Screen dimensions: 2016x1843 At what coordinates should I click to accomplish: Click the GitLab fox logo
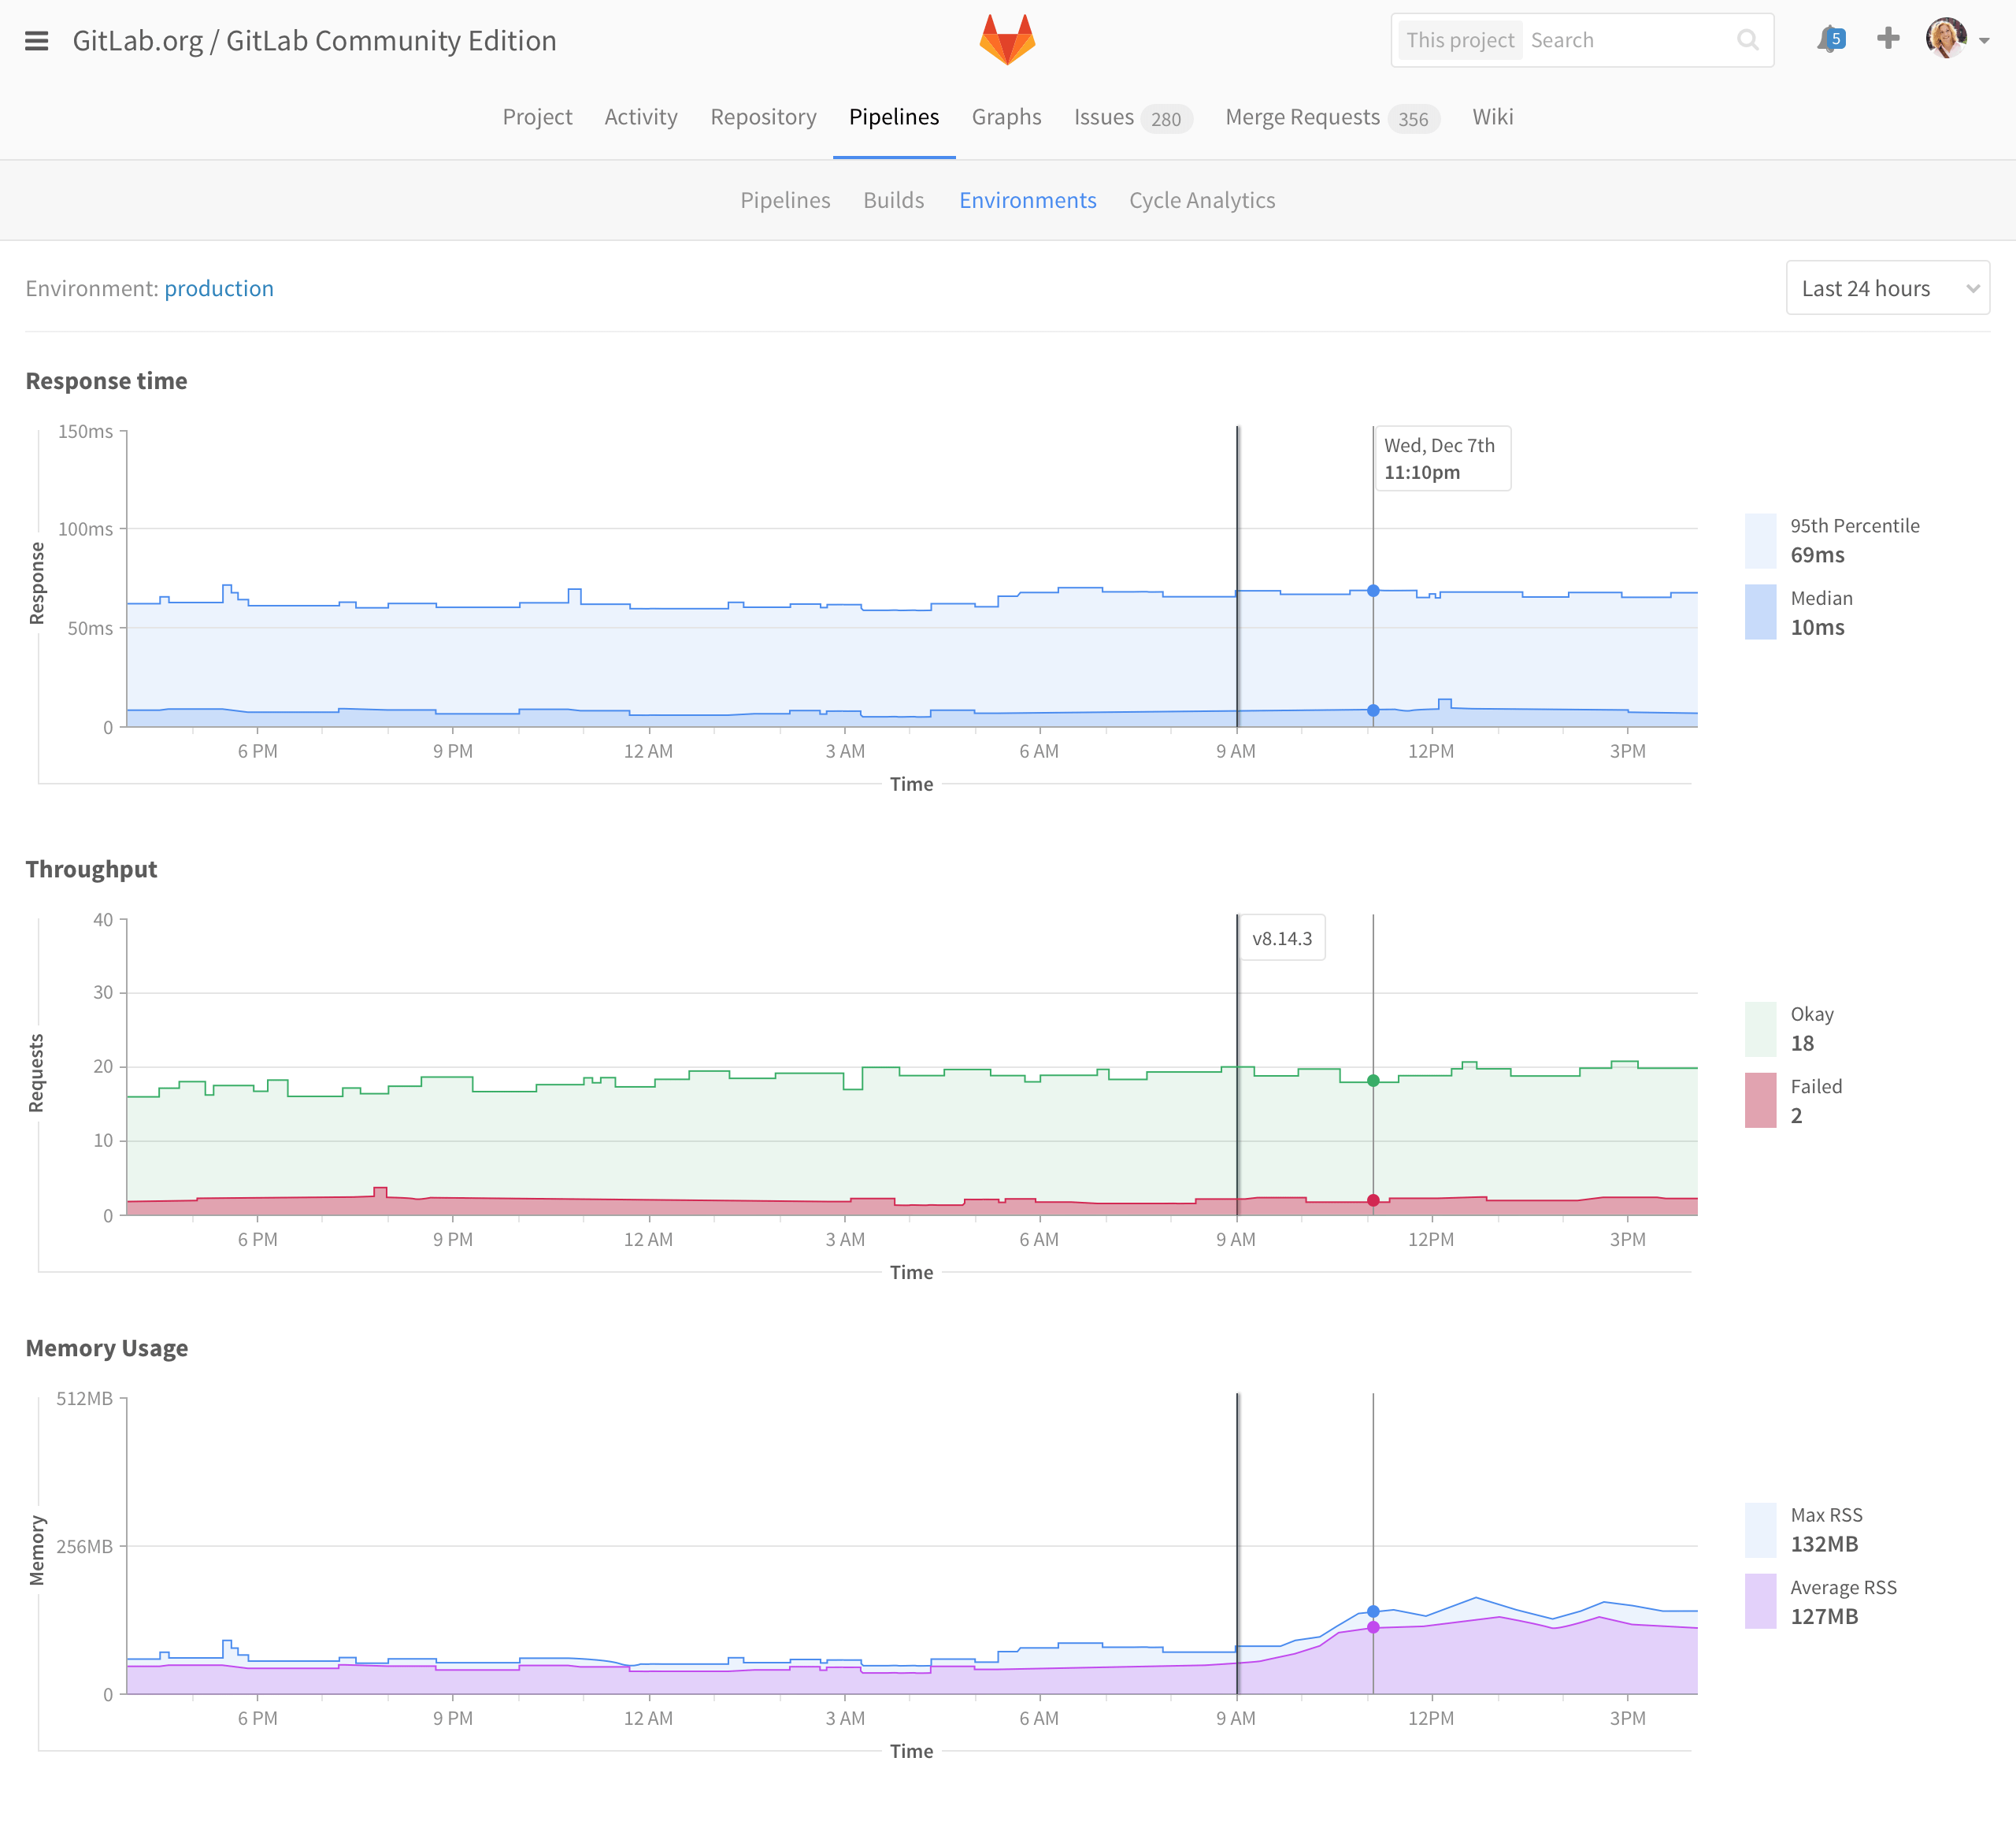1007,40
